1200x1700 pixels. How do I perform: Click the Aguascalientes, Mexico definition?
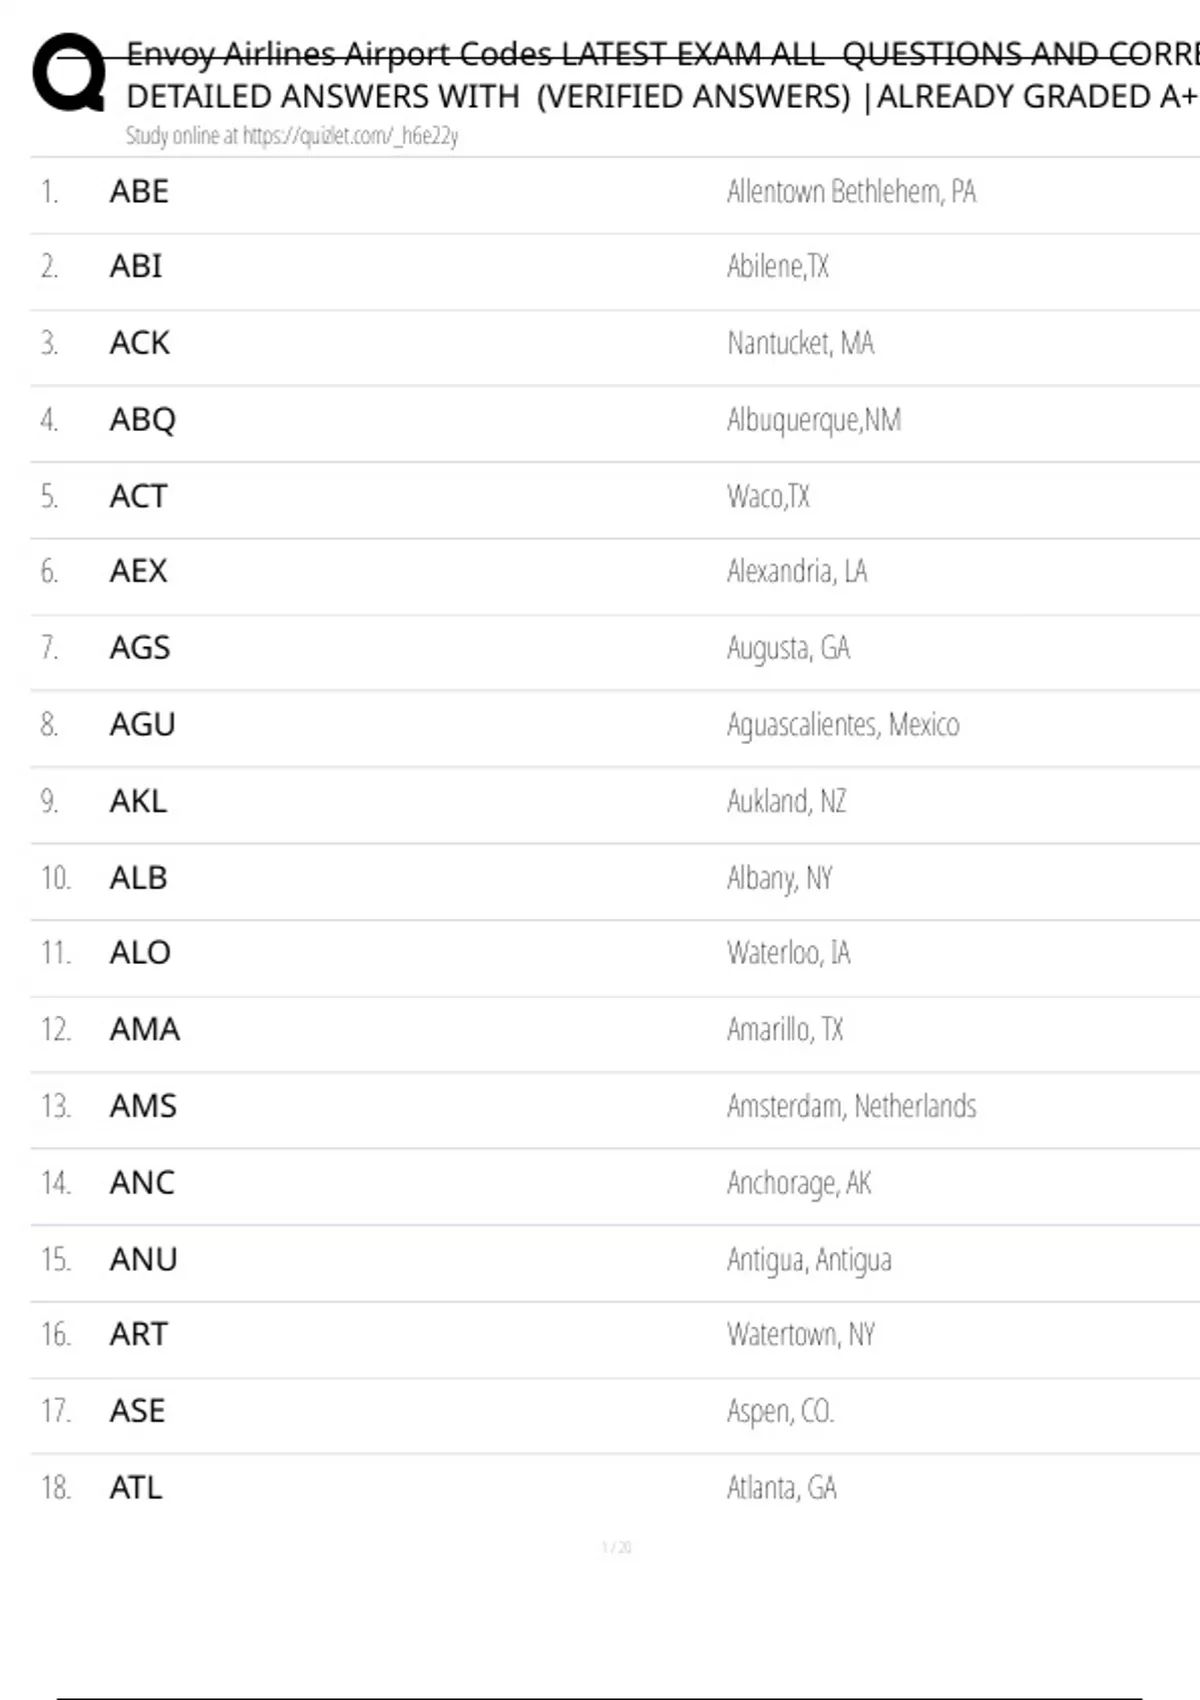843,724
